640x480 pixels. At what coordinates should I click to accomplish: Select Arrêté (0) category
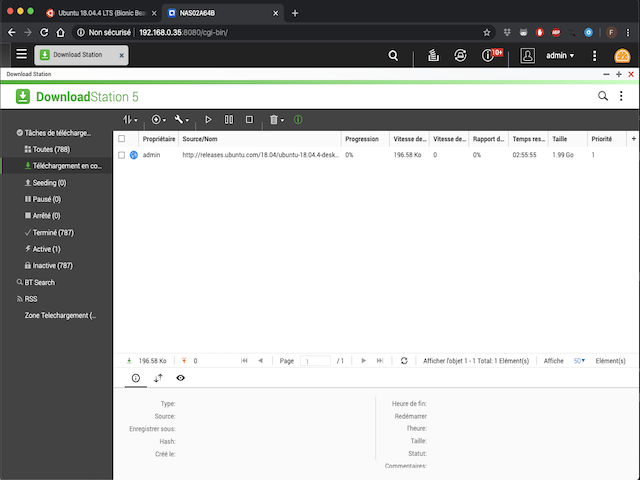pos(43,216)
